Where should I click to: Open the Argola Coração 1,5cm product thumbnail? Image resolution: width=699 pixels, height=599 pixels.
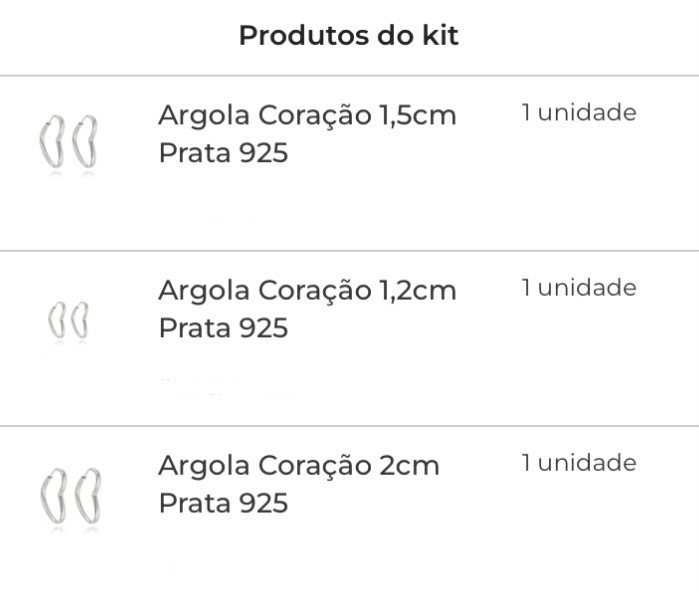[68, 142]
